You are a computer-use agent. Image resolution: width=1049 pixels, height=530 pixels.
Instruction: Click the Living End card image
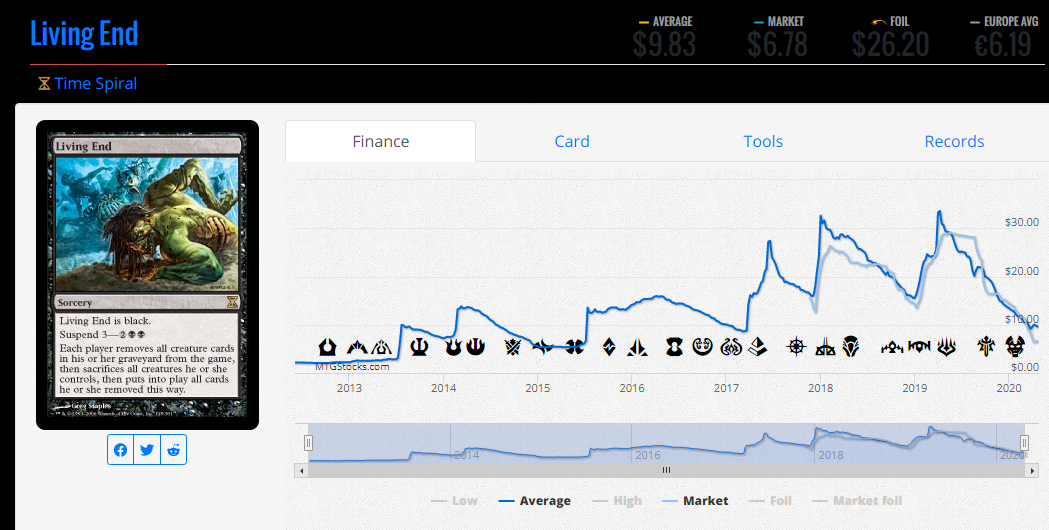pyautogui.click(x=147, y=275)
